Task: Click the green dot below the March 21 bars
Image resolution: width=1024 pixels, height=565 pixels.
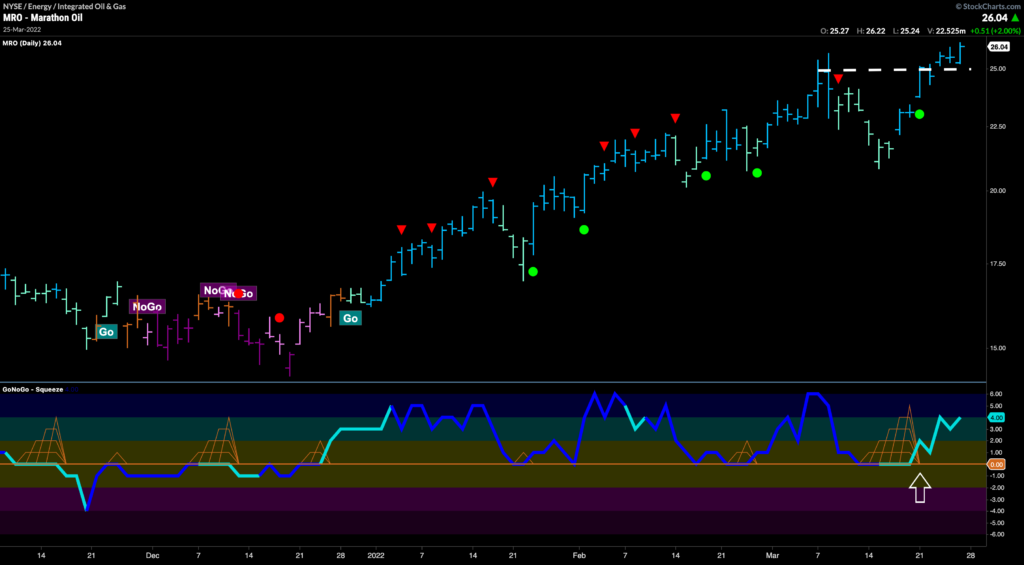Action: (x=919, y=114)
